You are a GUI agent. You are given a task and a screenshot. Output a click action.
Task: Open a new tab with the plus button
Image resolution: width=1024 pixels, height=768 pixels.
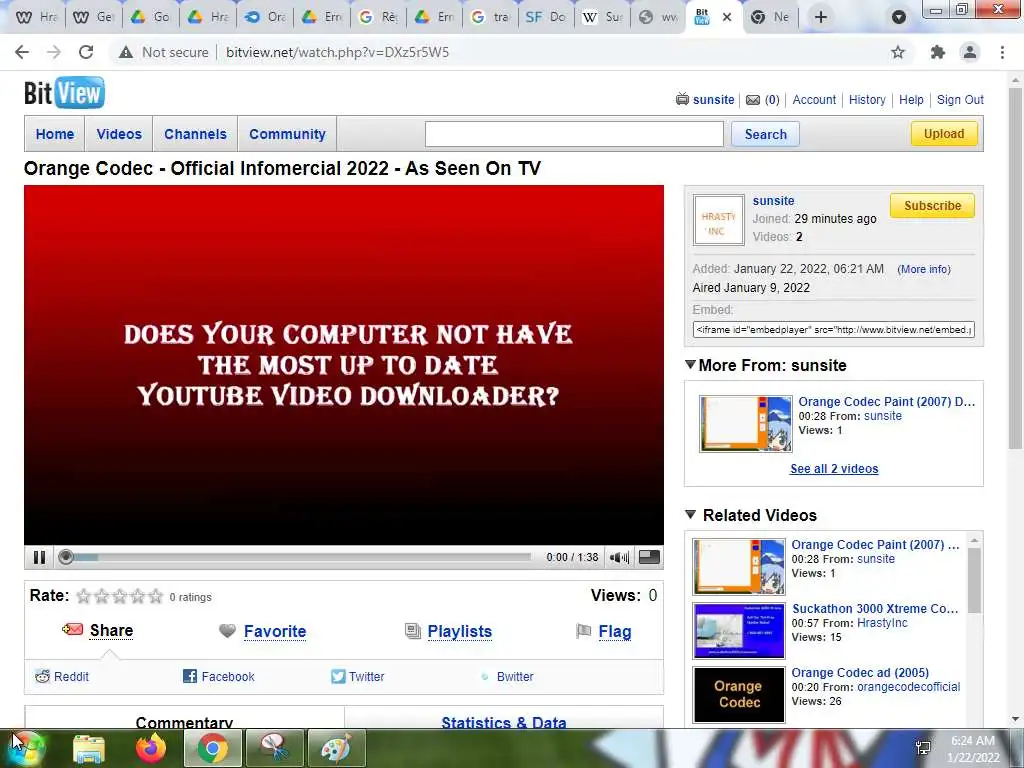point(821,18)
